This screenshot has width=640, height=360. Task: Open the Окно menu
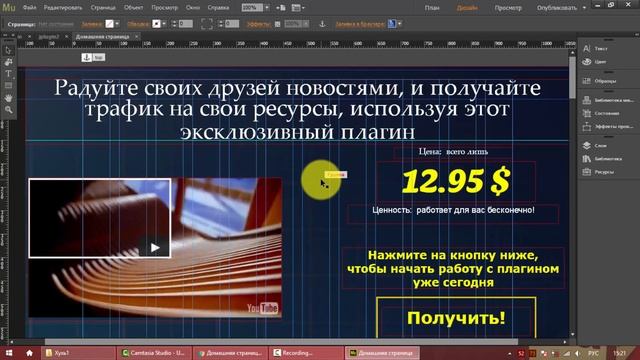(x=193, y=8)
